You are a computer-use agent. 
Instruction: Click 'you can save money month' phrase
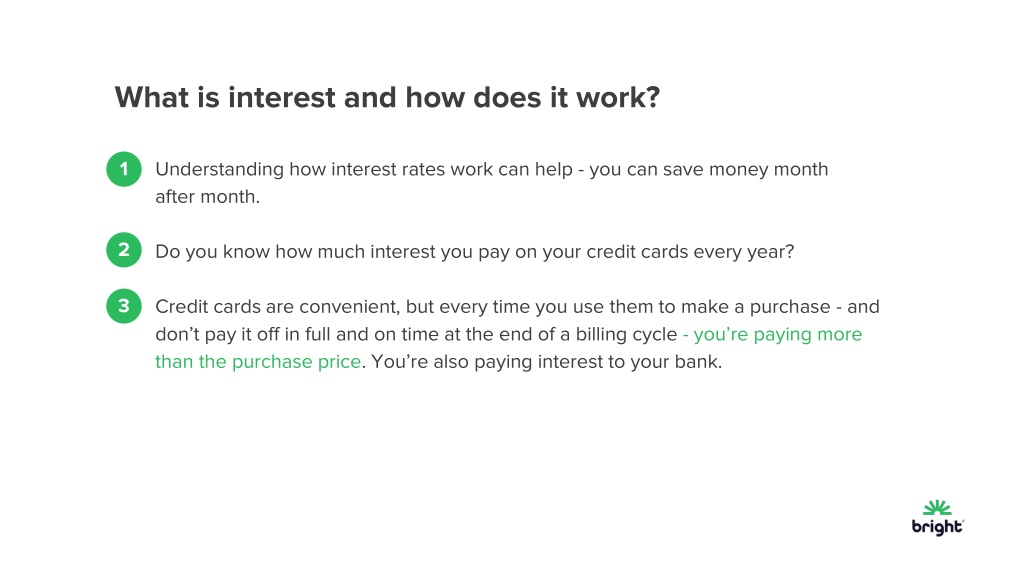click(x=709, y=170)
